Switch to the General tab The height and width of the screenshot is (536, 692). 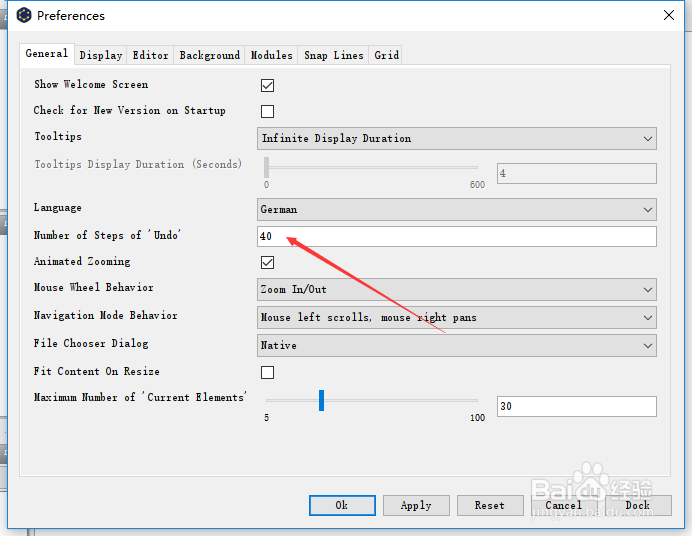click(x=47, y=54)
